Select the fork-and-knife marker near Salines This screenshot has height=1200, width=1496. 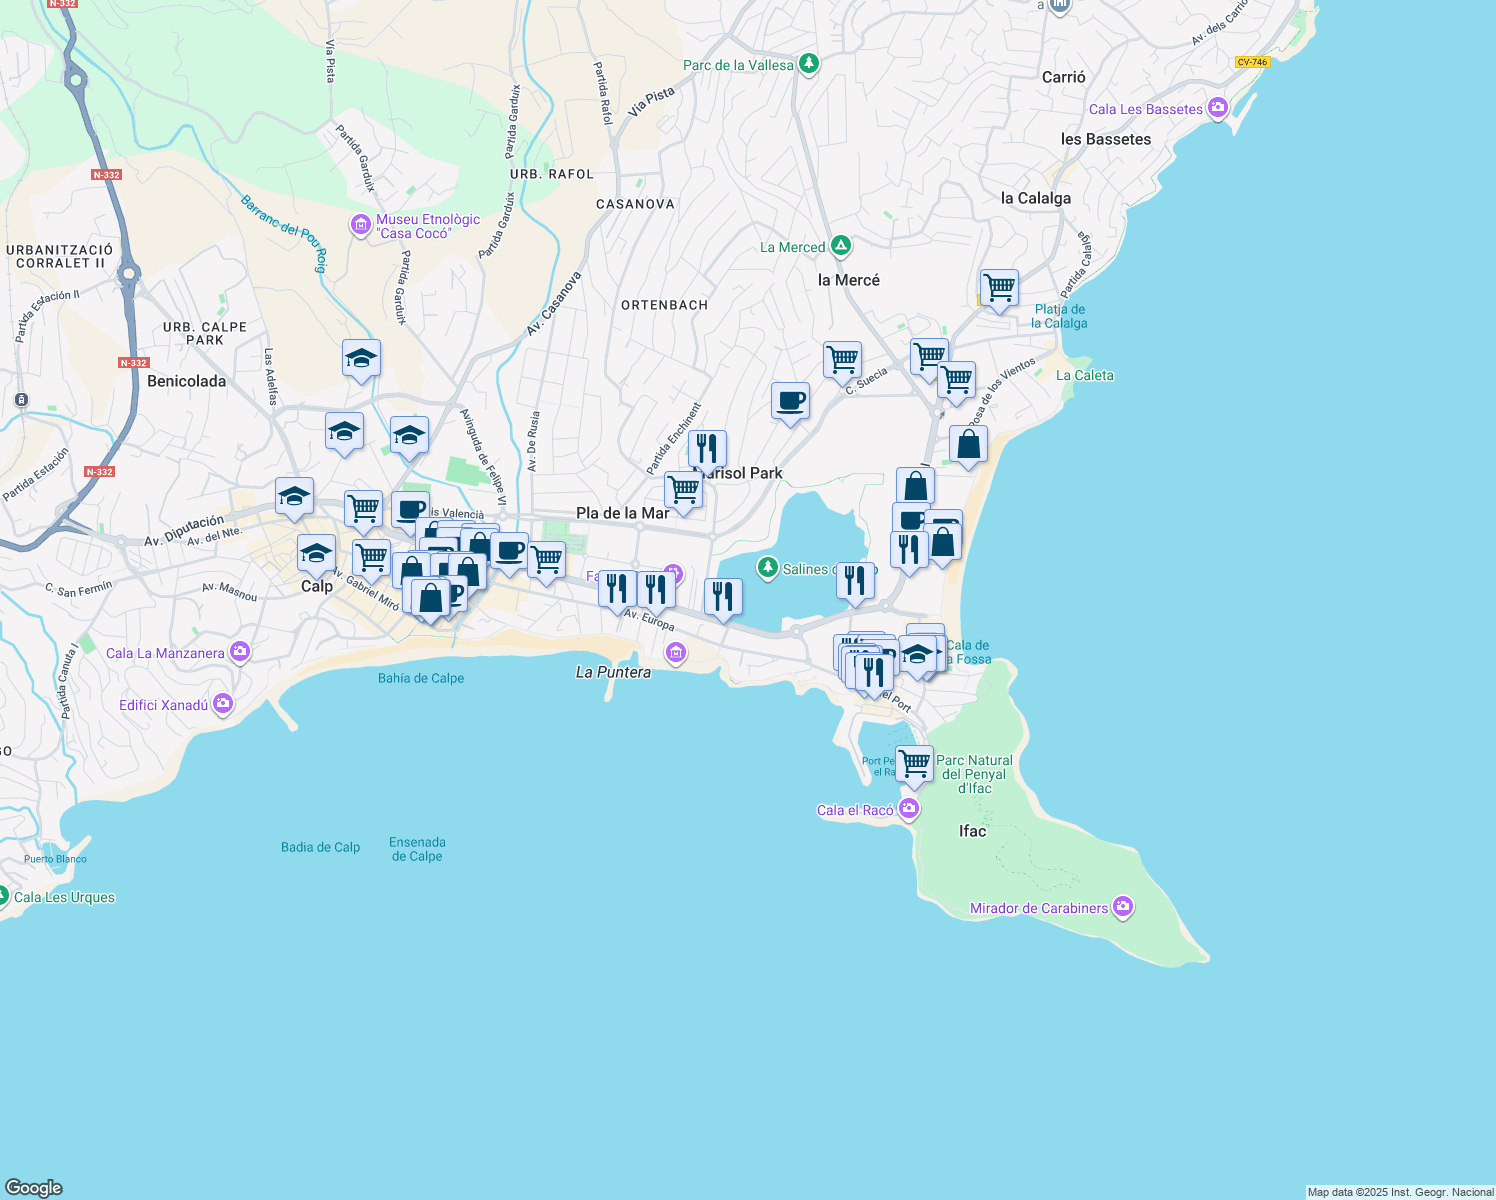(855, 578)
